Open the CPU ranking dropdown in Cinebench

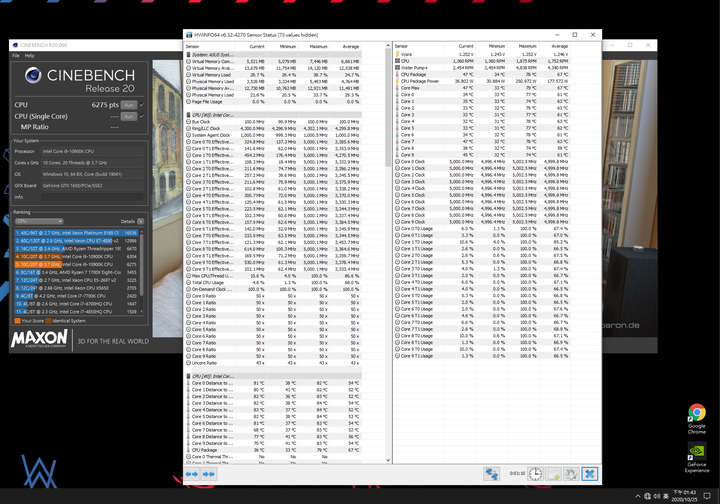[39, 221]
